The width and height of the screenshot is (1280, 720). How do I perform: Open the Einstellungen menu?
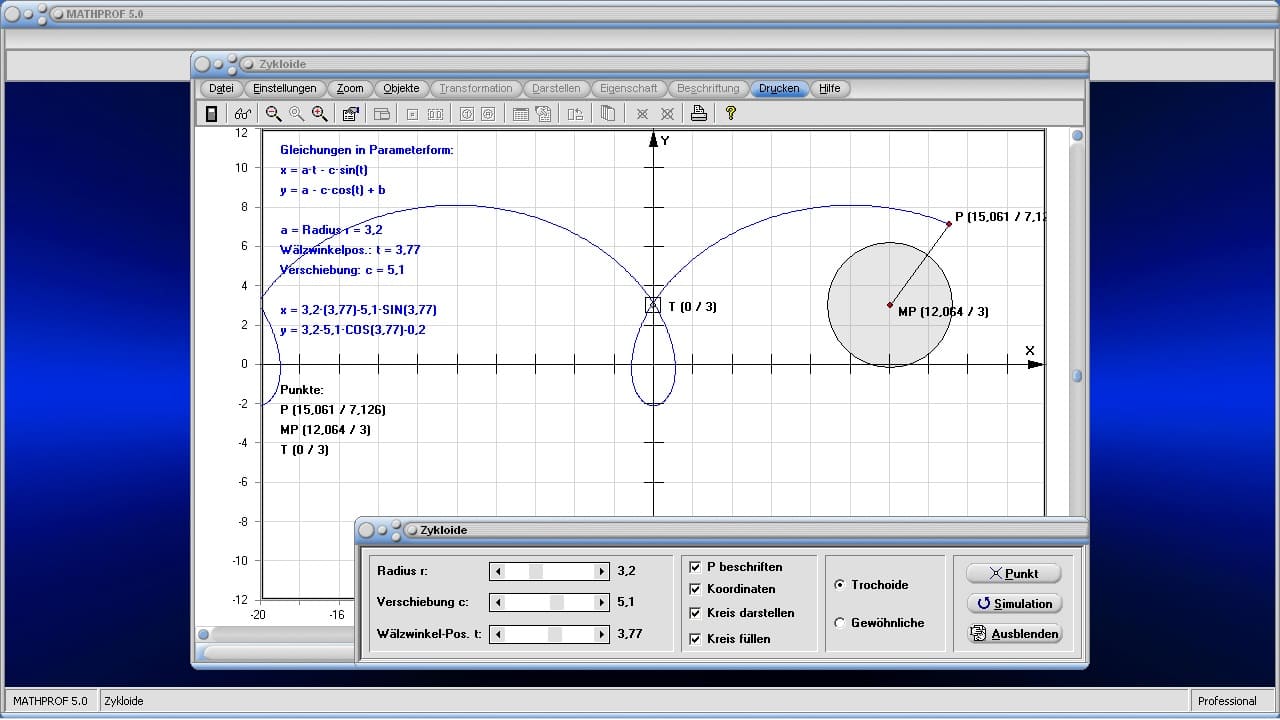(x=285, y=88)
